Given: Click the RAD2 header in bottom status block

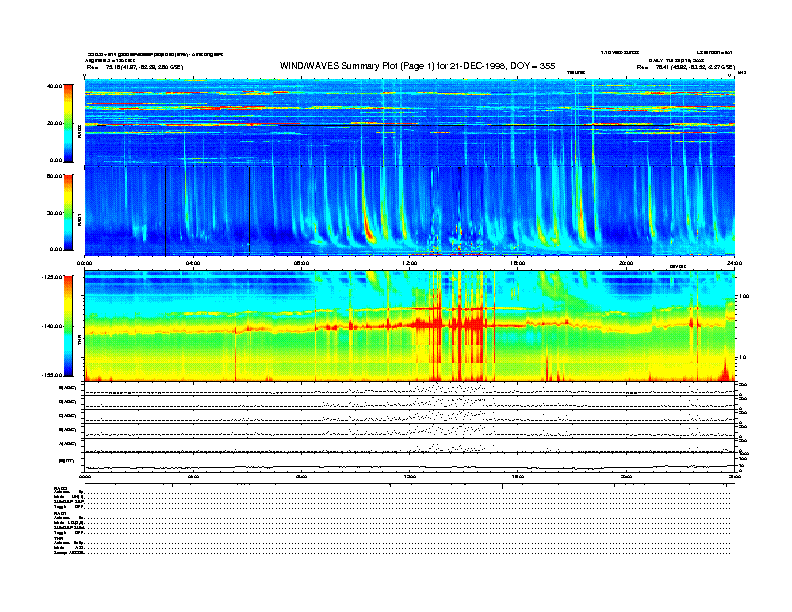Looking at the screenshot, I should [x=60, y=489].
